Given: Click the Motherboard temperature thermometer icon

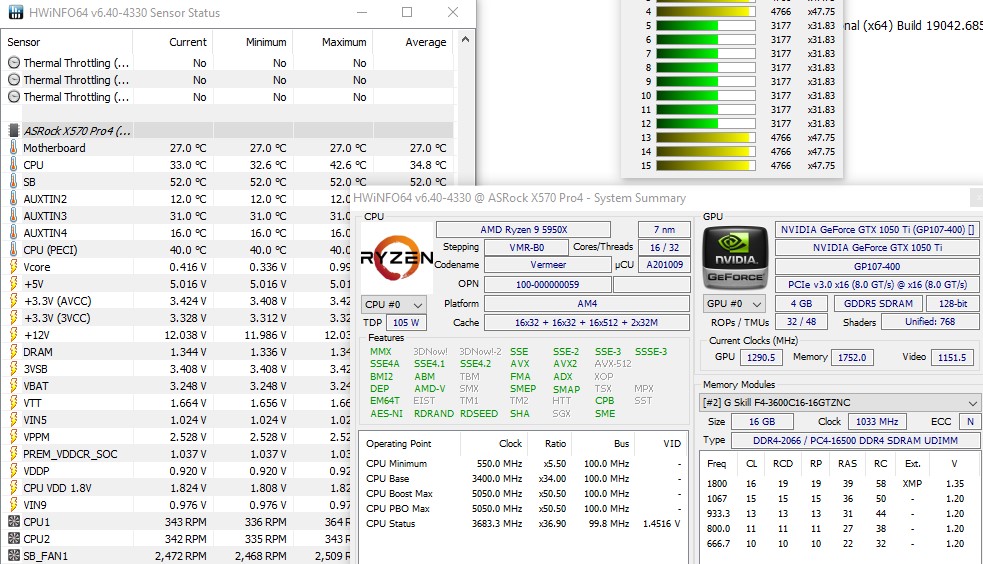Looking at the screenshot, I should pos(13,147).
